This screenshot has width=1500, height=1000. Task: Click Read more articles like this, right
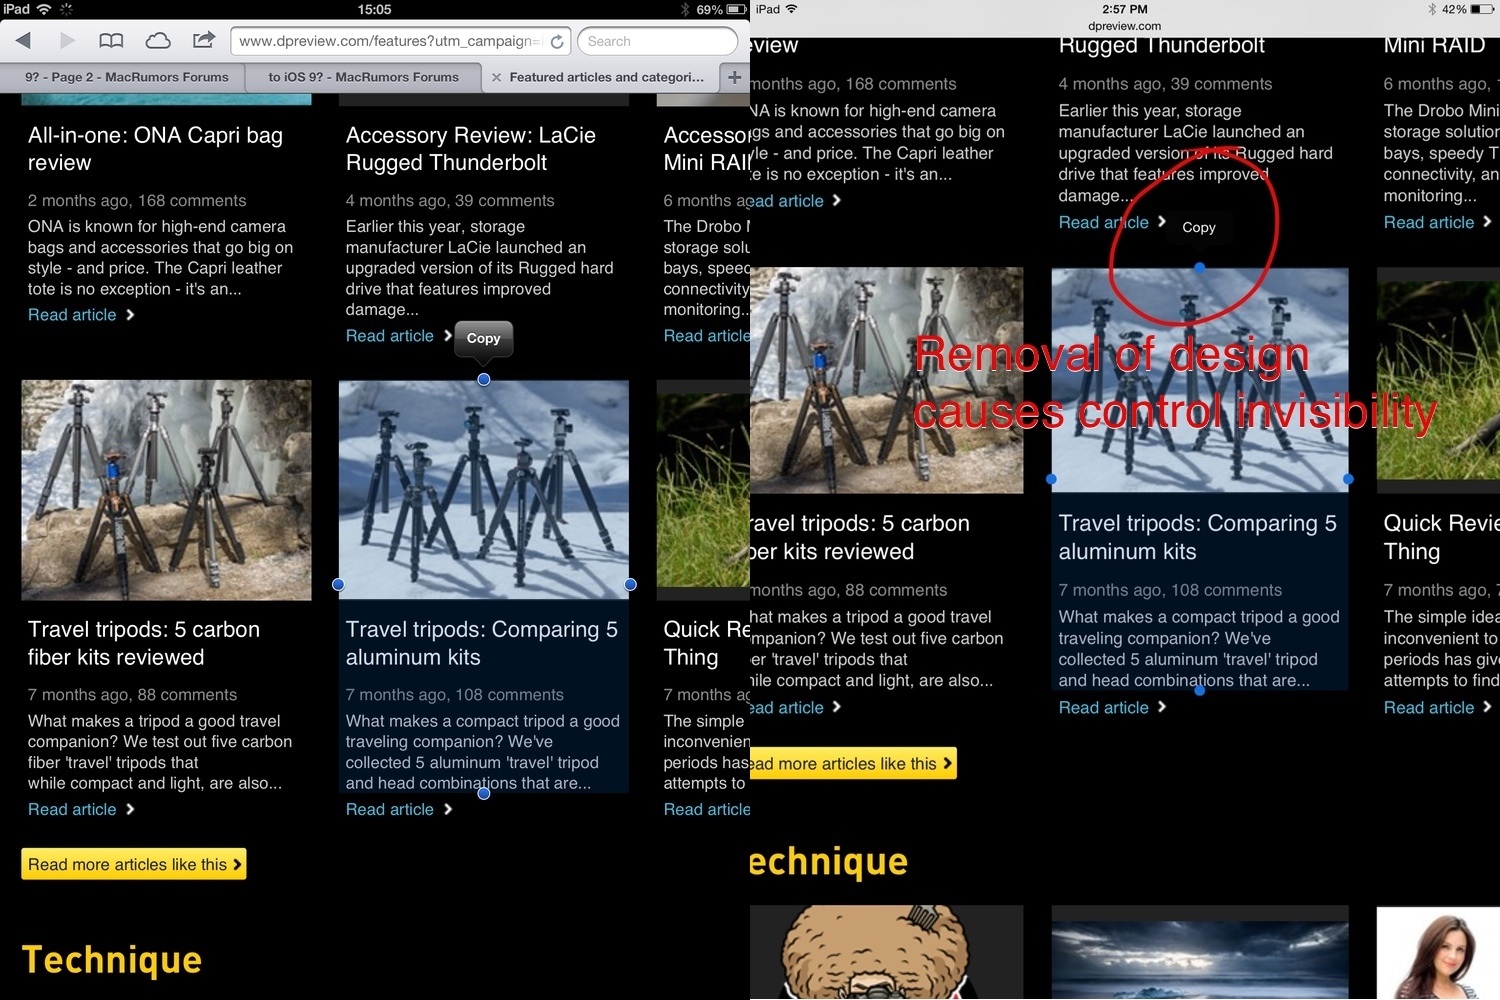tap(853, 764)
